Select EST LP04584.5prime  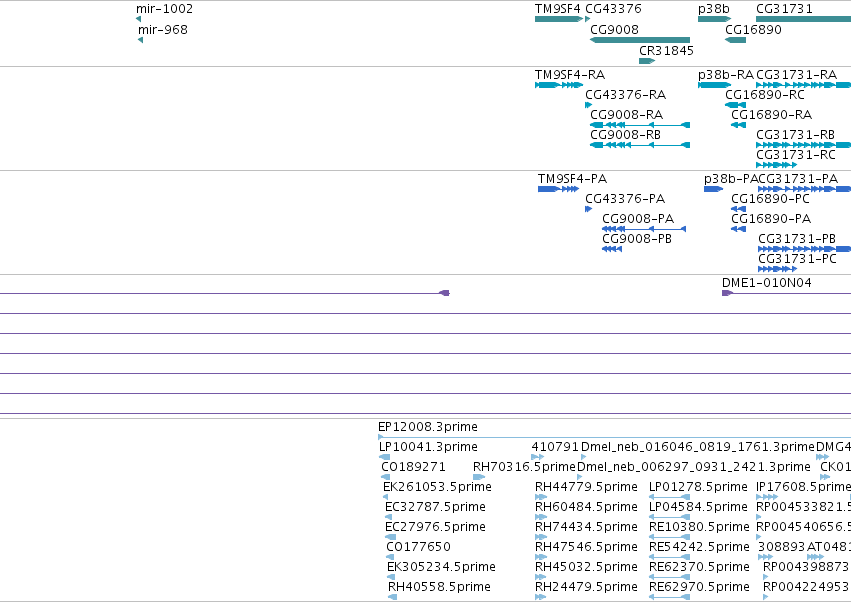coord(698,507)
